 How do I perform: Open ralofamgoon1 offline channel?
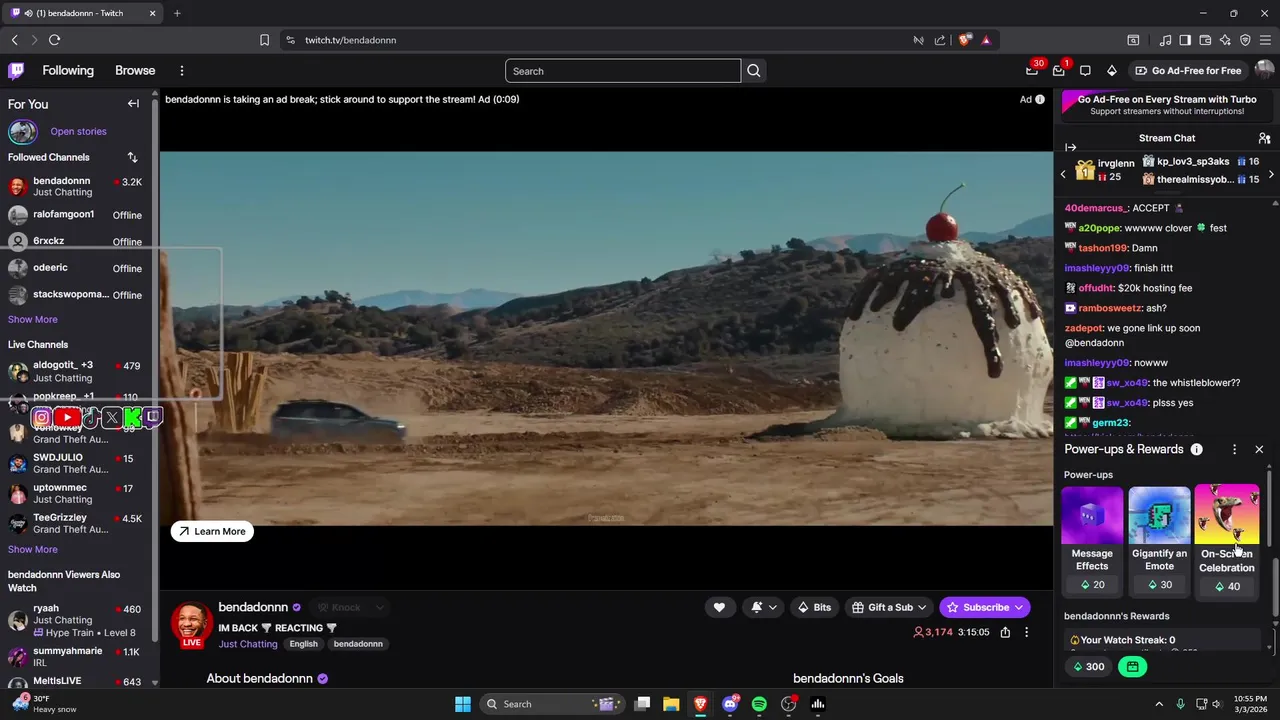pos(77,214)
